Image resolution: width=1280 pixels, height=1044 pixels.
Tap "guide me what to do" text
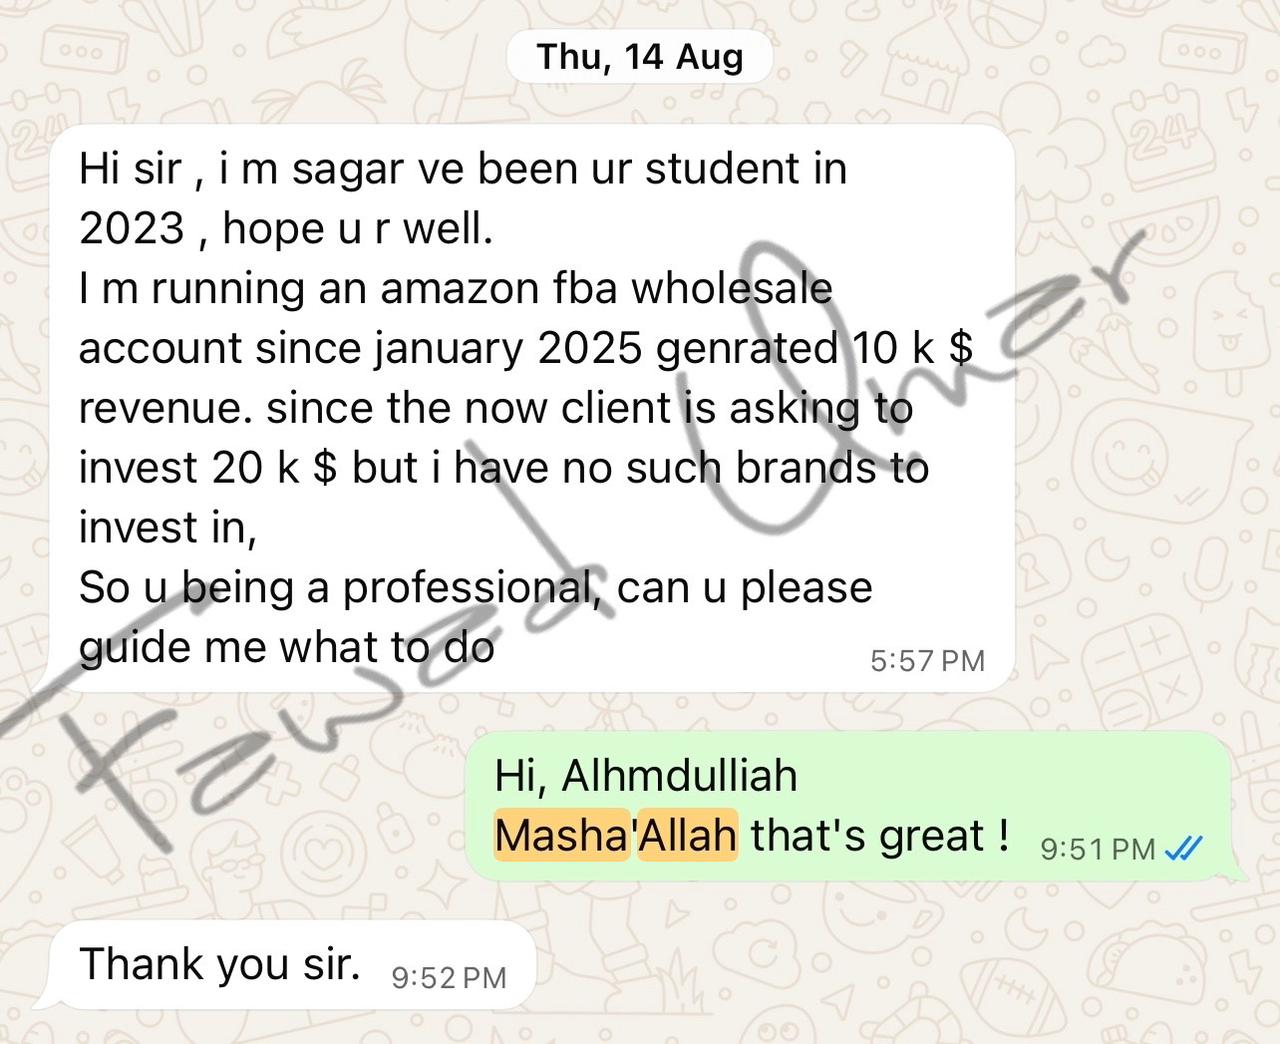pyautogui.click(x=287, y=648)
